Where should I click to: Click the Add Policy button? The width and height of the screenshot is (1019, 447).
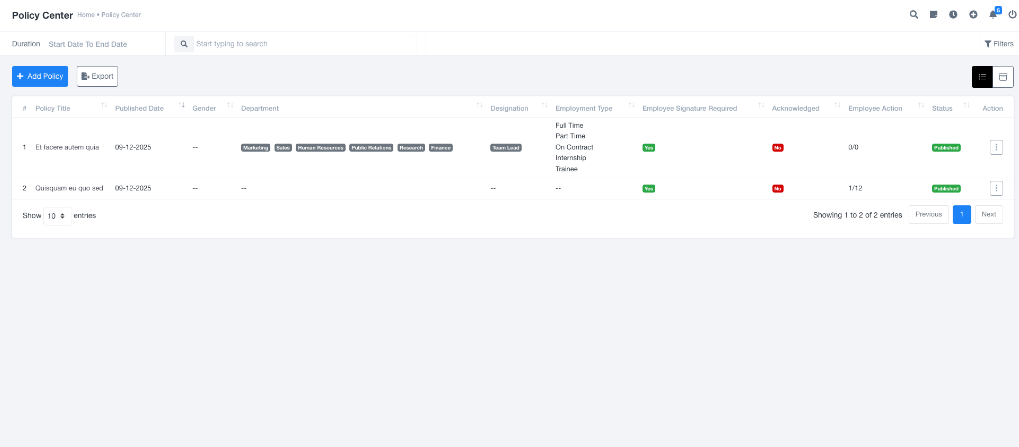(x=40, y=76)
